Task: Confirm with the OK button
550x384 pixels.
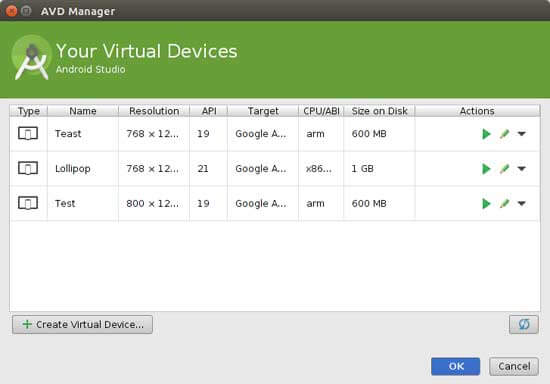Action: tap(455, 366)
